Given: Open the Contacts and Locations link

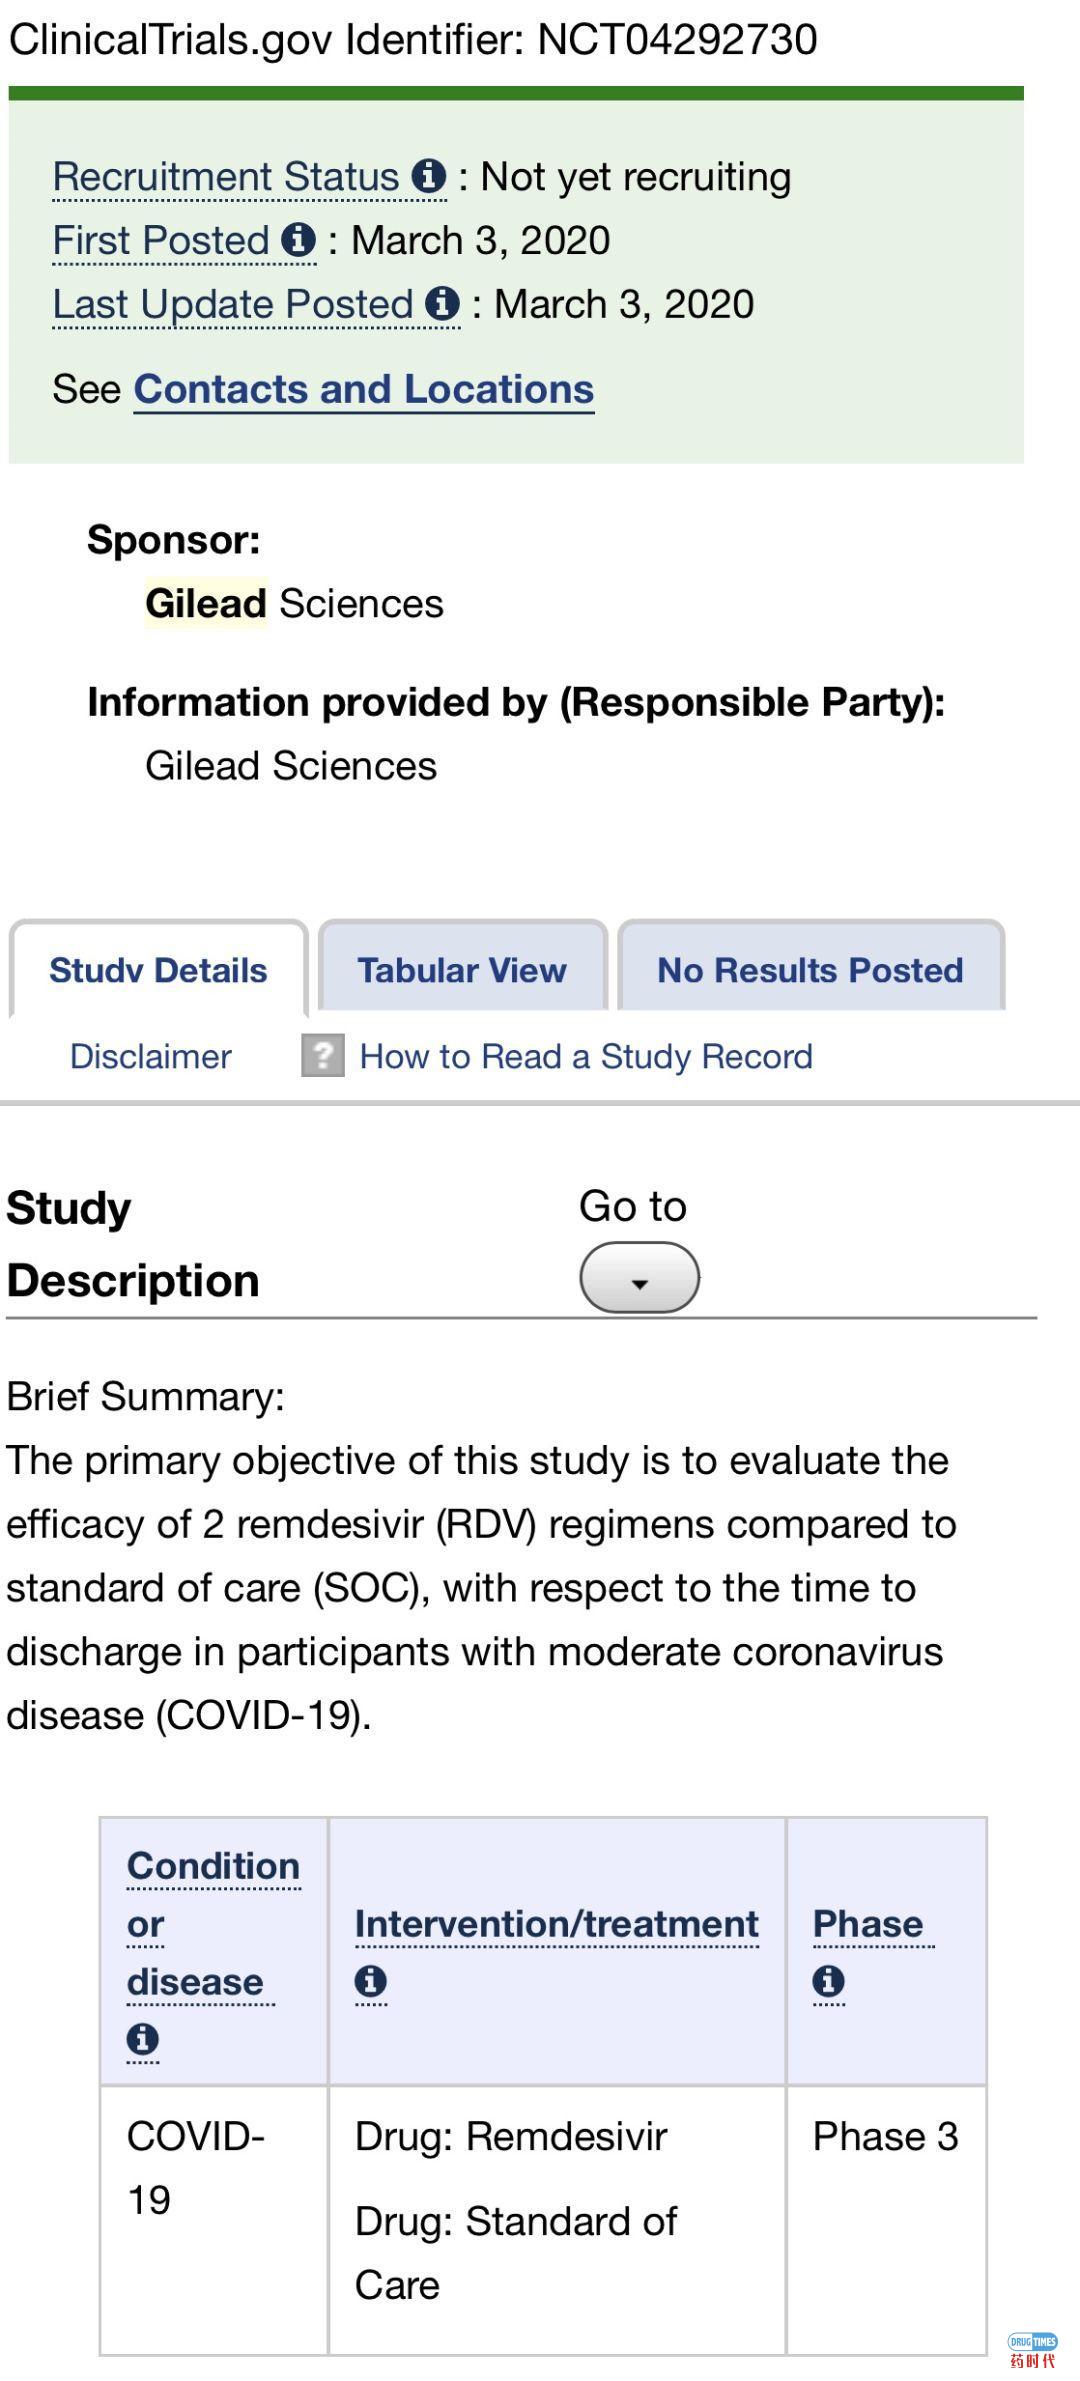Looking at the screenshot, I should 364,389.
